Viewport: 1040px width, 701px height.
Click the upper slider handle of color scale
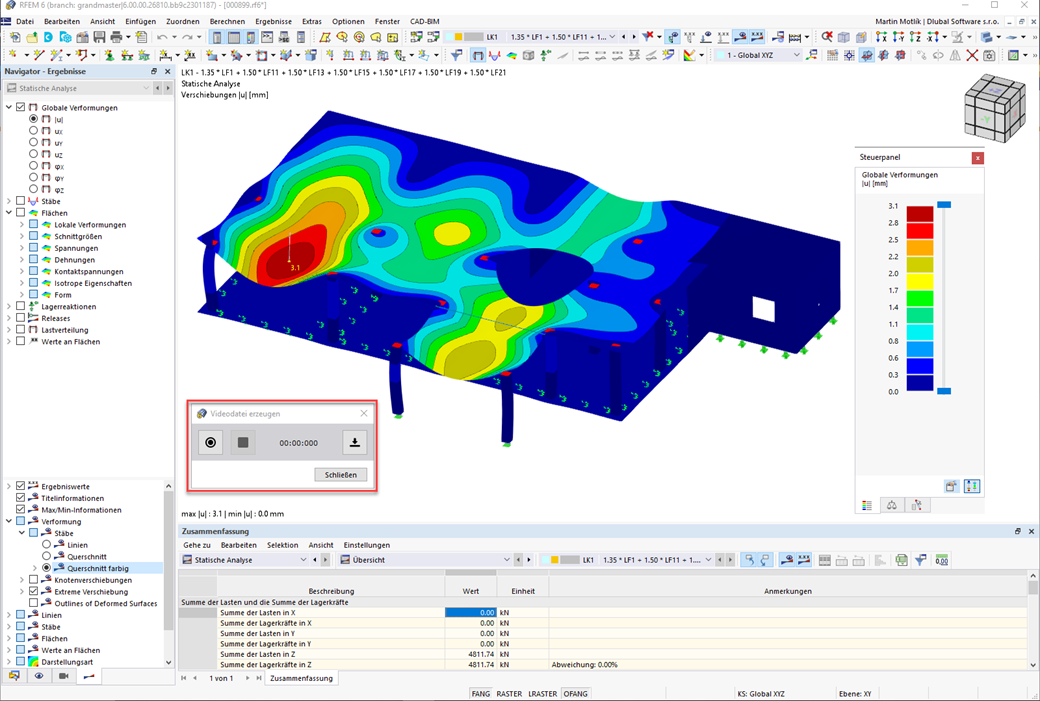[944, 205]
